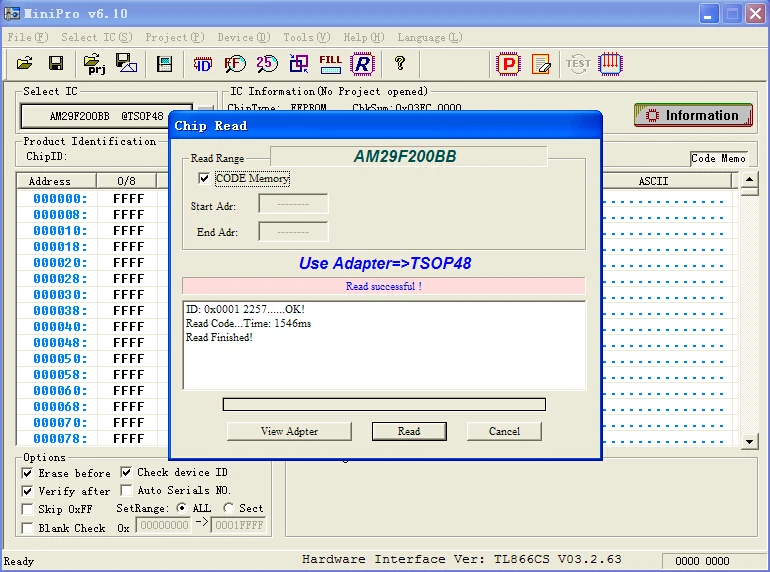Click the Chip Read progress bar
The height and width of the screenshot is (572, 770).
click(384, 405)
